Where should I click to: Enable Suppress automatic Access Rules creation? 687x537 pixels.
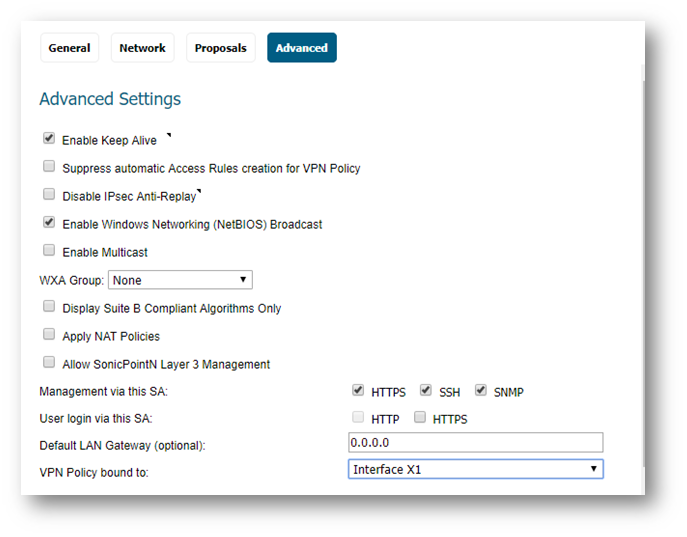49,166
